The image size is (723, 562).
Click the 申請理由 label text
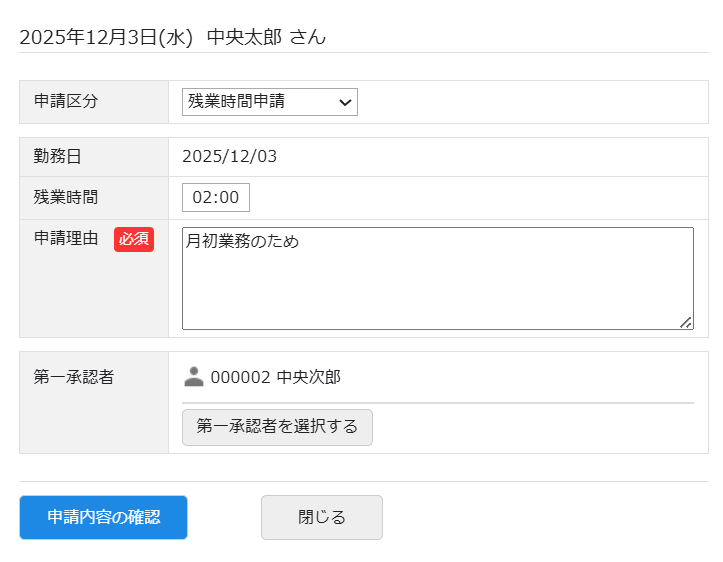(x=66, y=239)
